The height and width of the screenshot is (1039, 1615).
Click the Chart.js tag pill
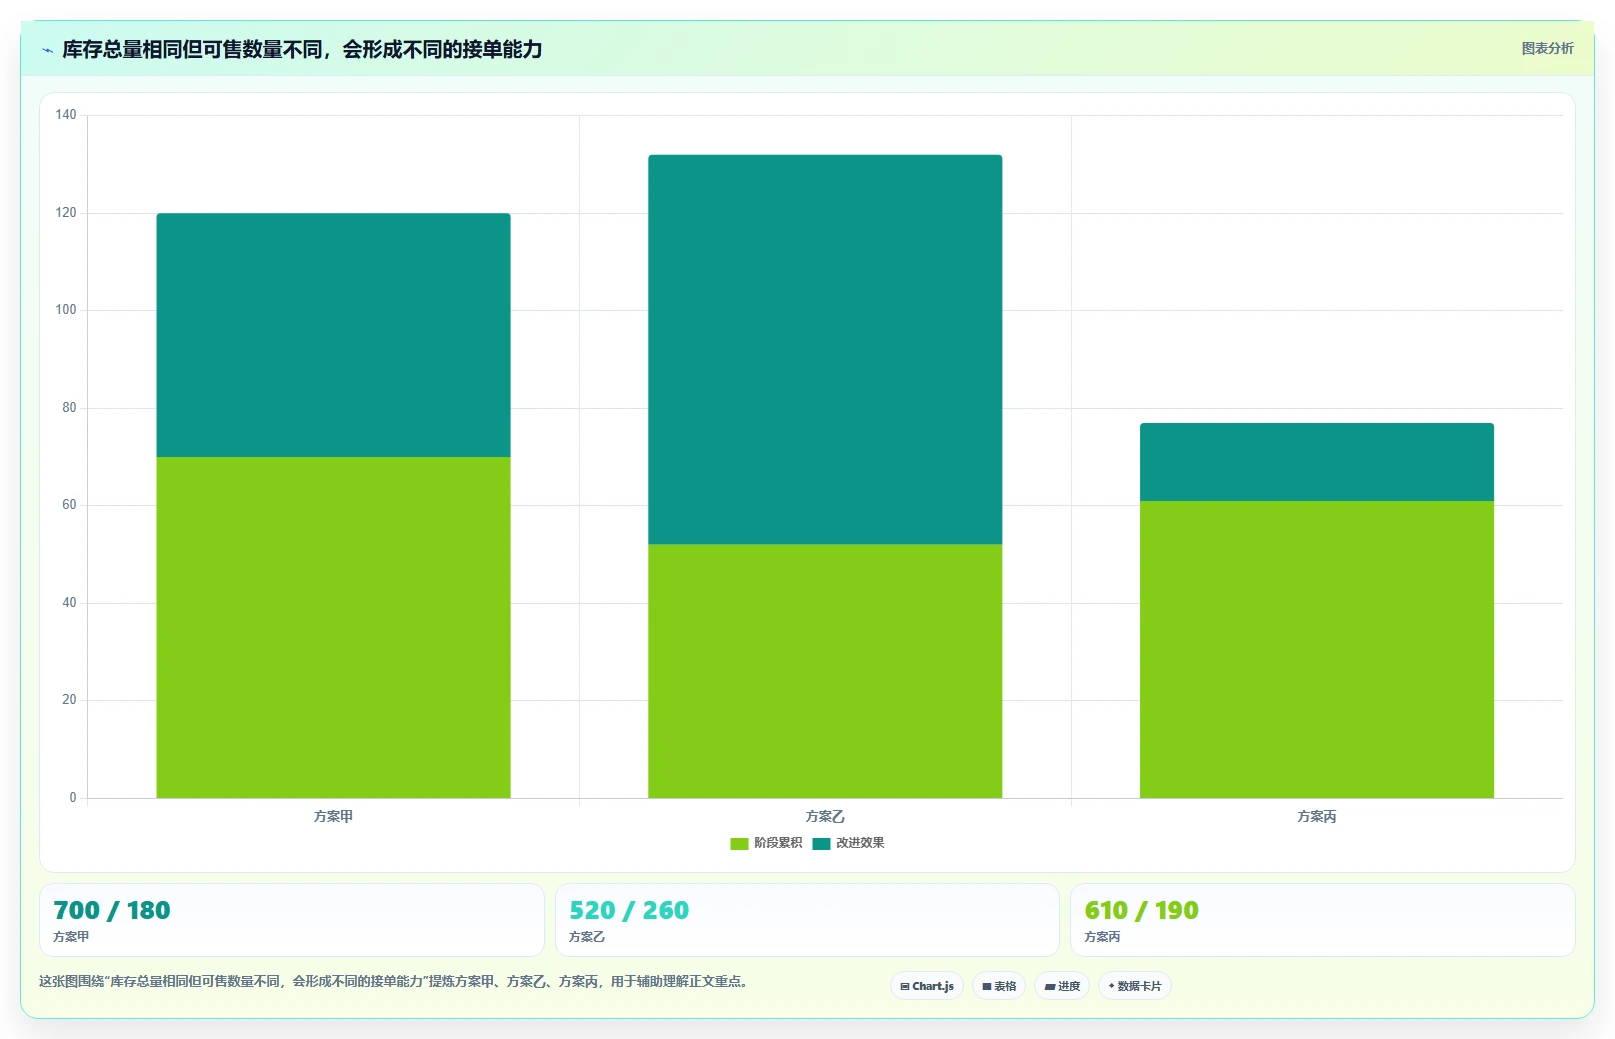[x=927, y=986]
